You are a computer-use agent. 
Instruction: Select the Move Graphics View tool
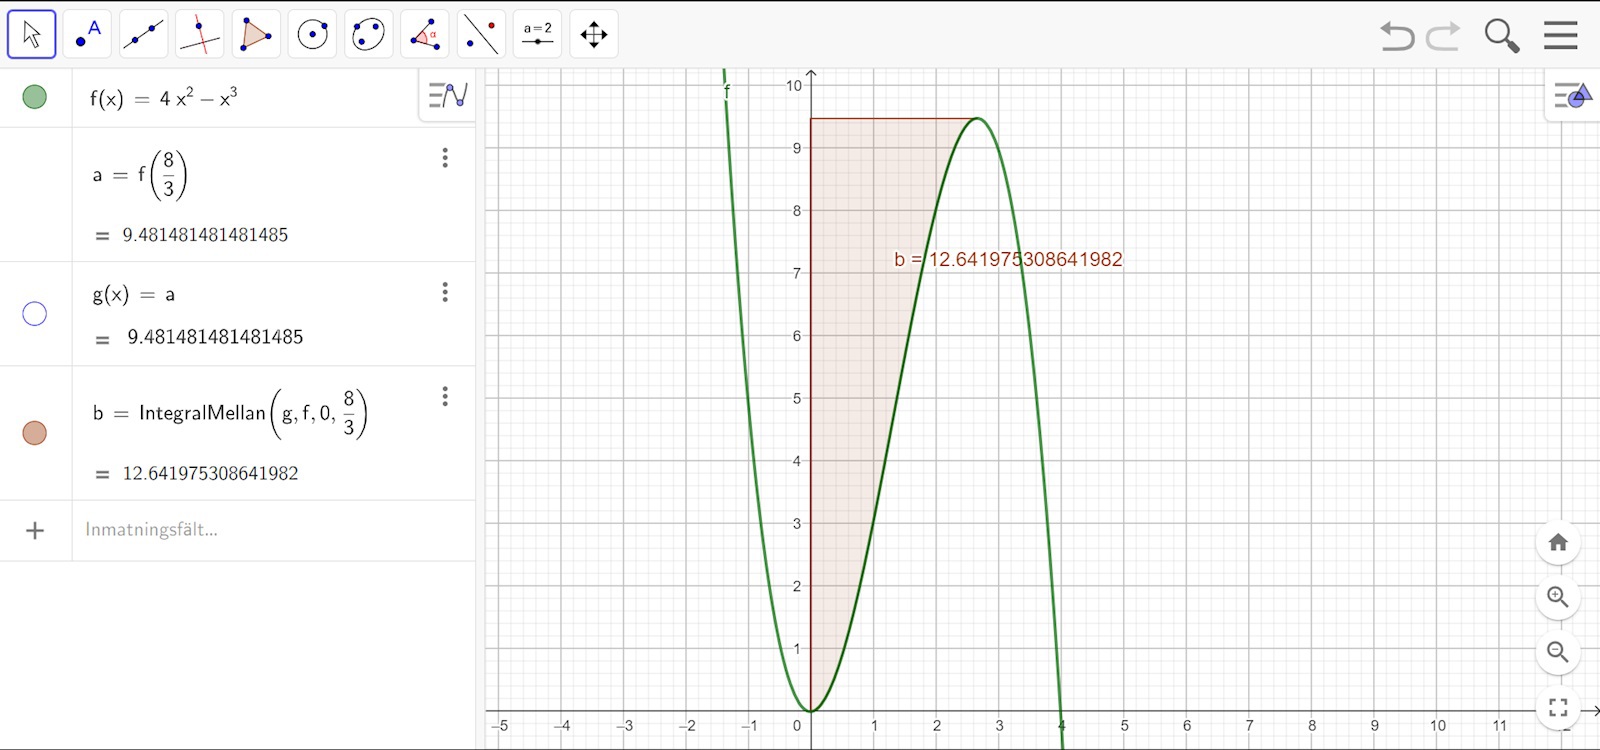[594, 34]
